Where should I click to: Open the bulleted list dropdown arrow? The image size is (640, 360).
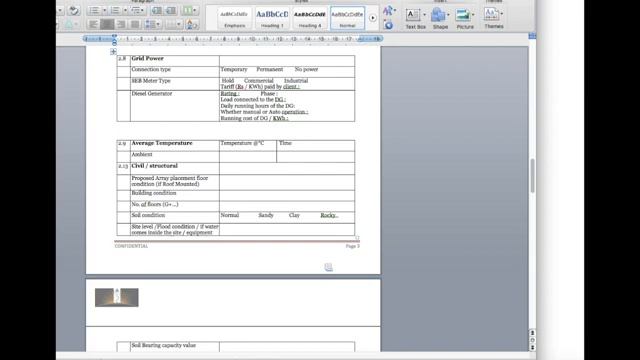click(105, 10)
